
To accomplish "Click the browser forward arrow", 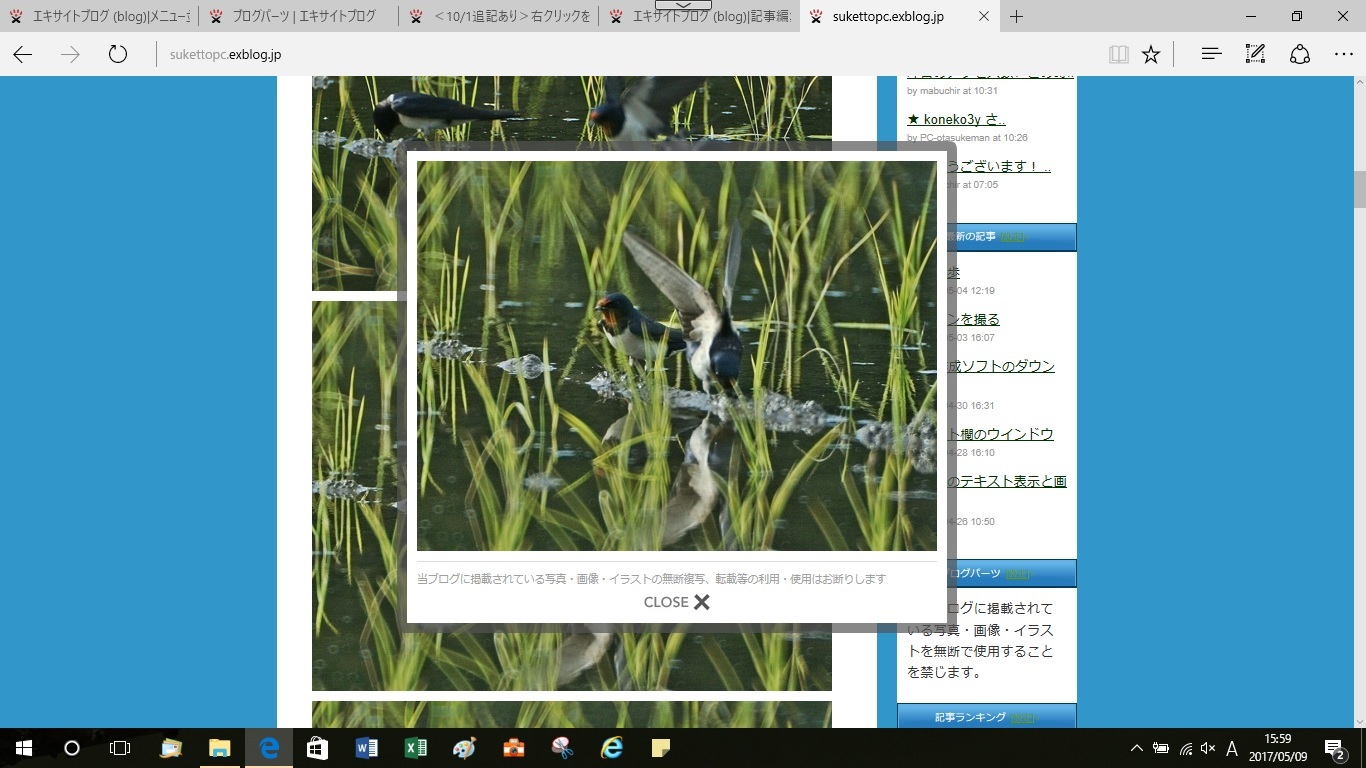I will (70, 54).
